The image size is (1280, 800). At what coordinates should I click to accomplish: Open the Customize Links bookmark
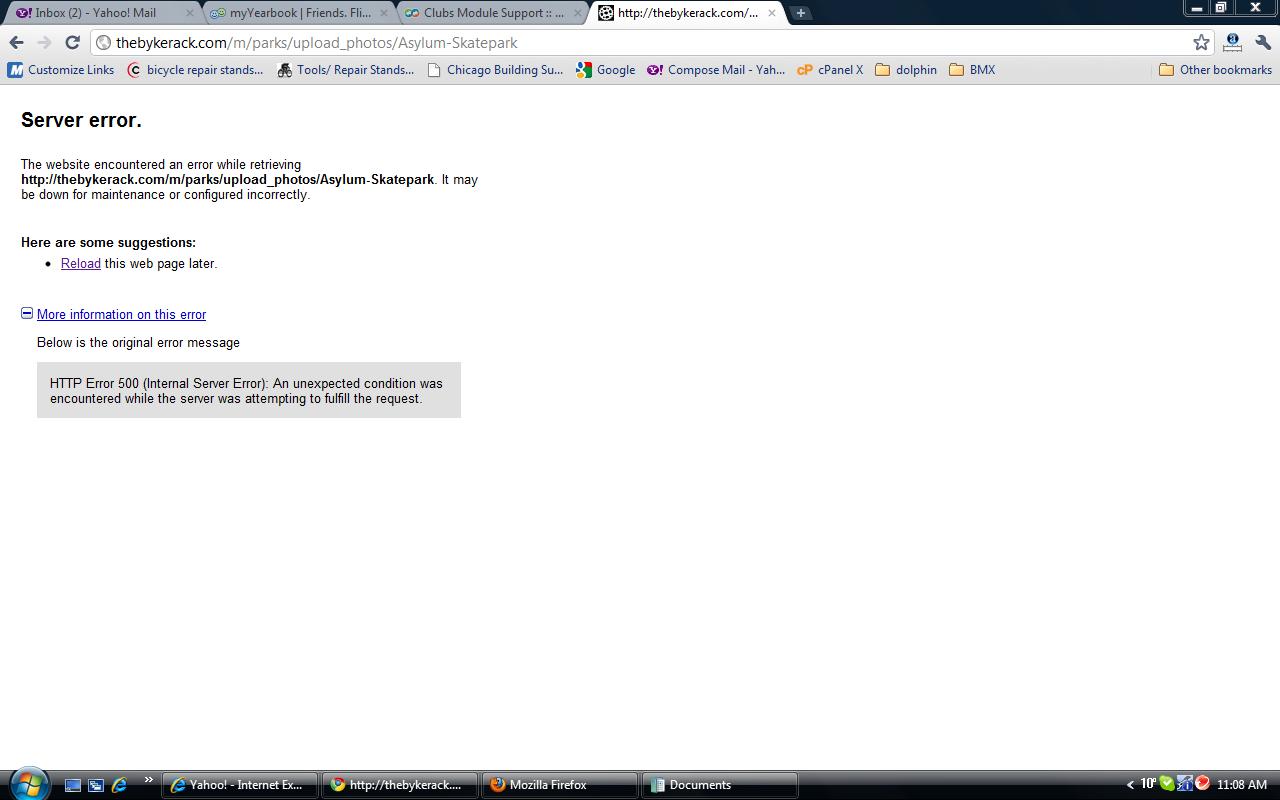pyautogui.click(x=61, y=70)
